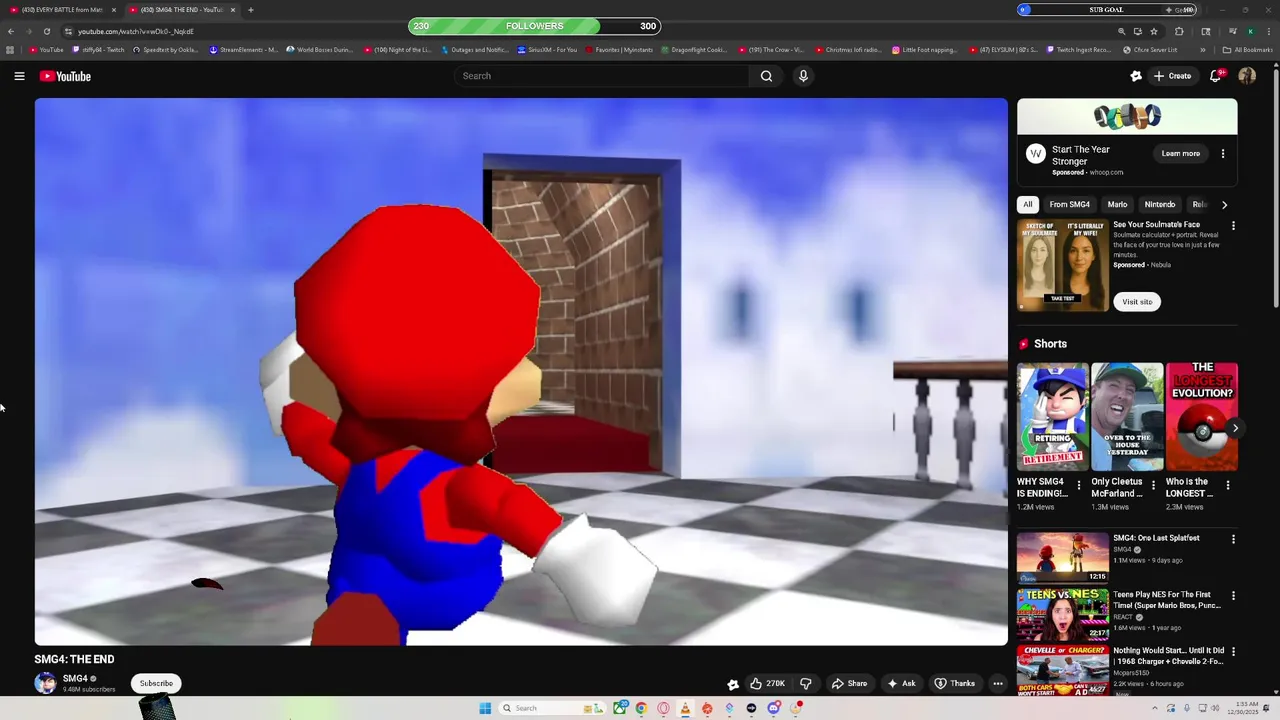
Task: Click the Windows taskbar search box
Action: tap(553, 708)
